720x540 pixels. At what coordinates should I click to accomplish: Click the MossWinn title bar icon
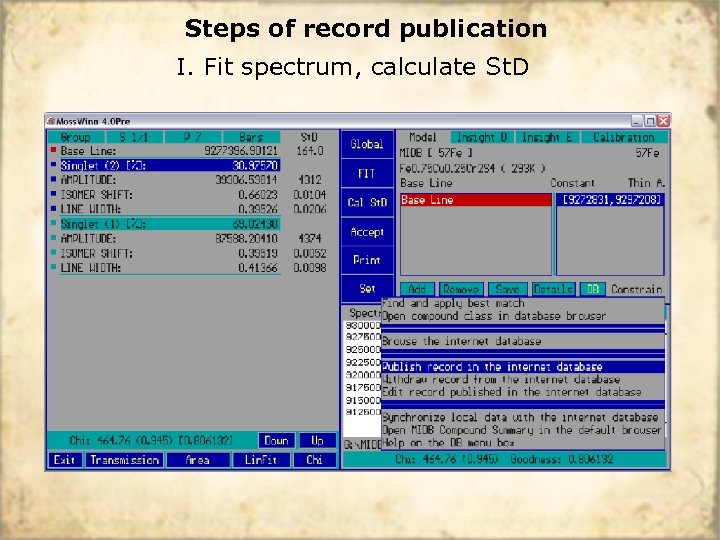coord(51,121)
